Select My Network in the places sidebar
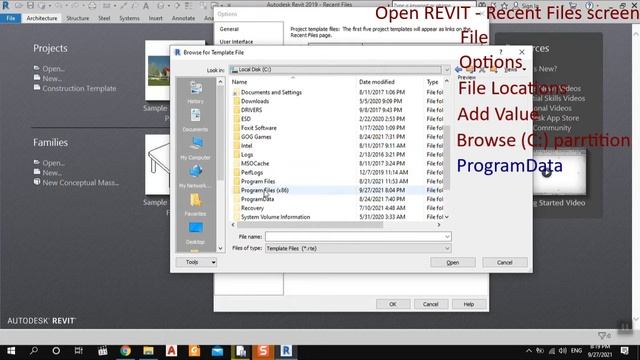Viewport: 640px width, 360px height. coord(196,177)
